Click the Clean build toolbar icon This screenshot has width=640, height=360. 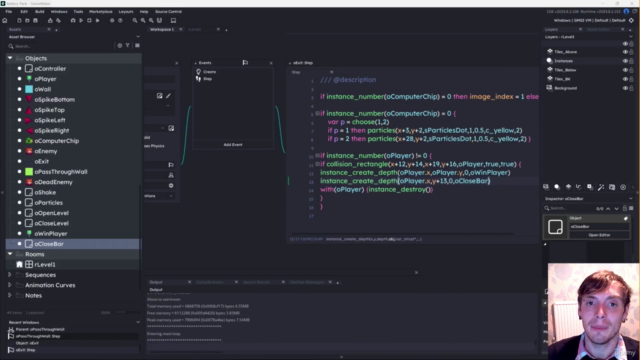click(97, 20)
